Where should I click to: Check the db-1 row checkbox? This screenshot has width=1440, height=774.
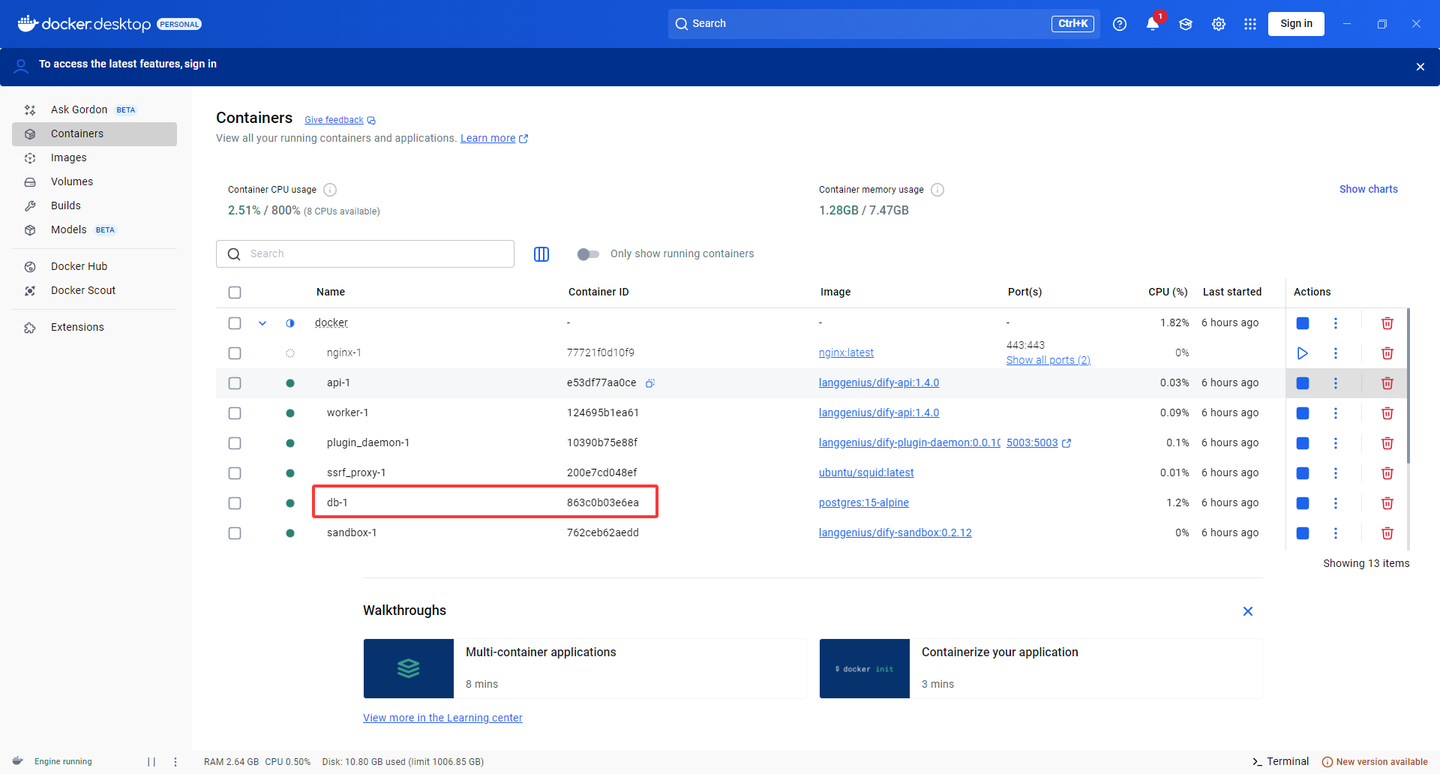point(234,503)
